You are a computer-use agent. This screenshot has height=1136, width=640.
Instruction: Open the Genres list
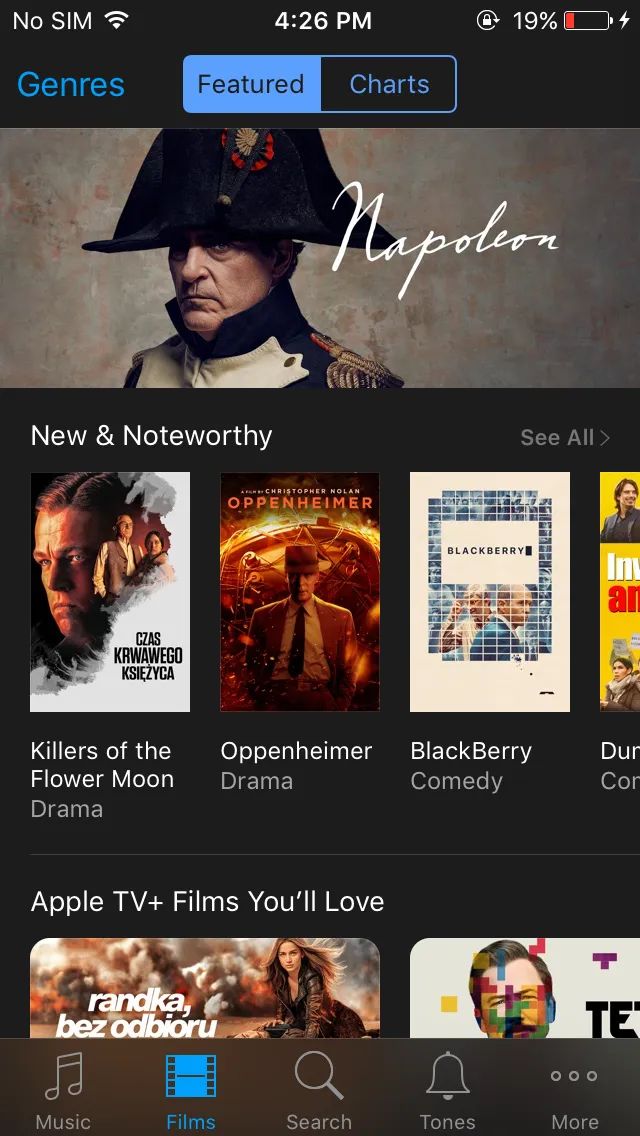(x=71, y=85)
